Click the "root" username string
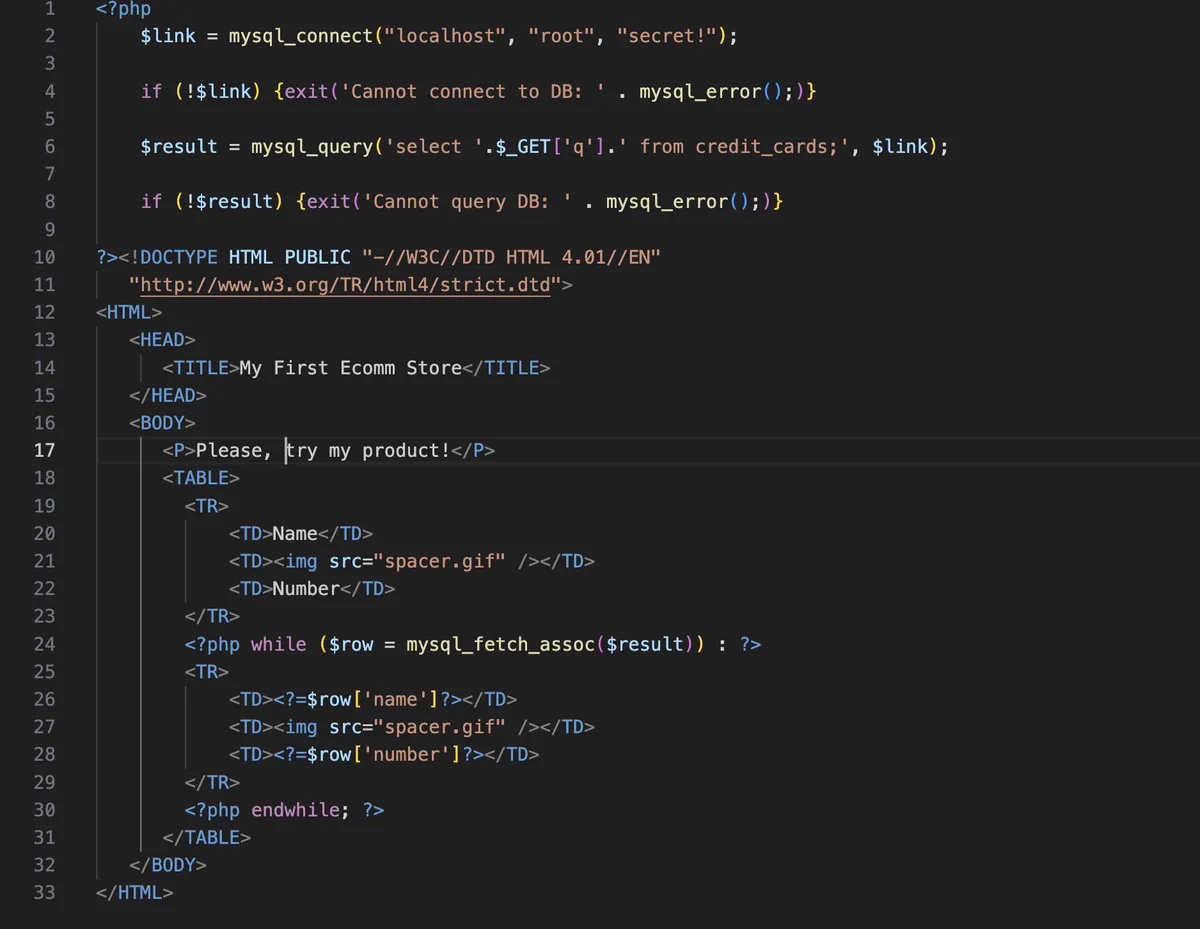The width and height of the screenshot is (1200, 929). coord(561,36)
